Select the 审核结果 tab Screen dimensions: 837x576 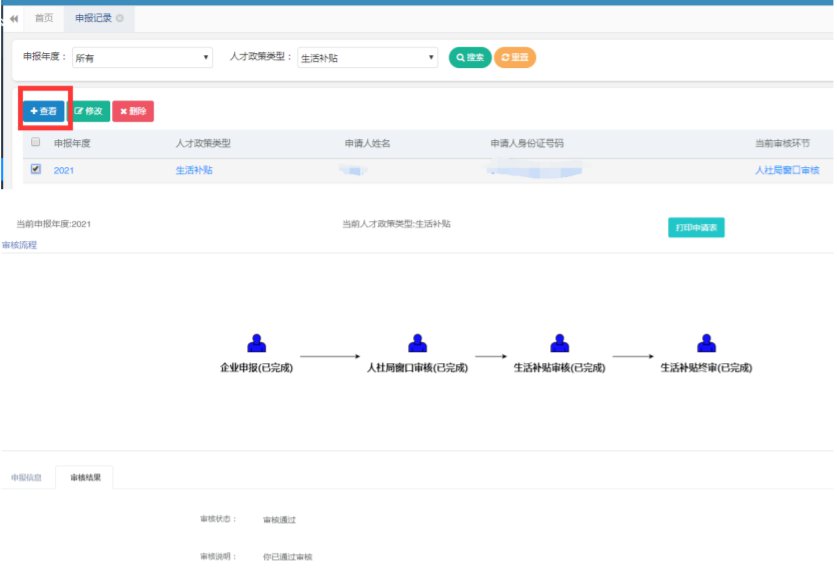click(85, 478)
